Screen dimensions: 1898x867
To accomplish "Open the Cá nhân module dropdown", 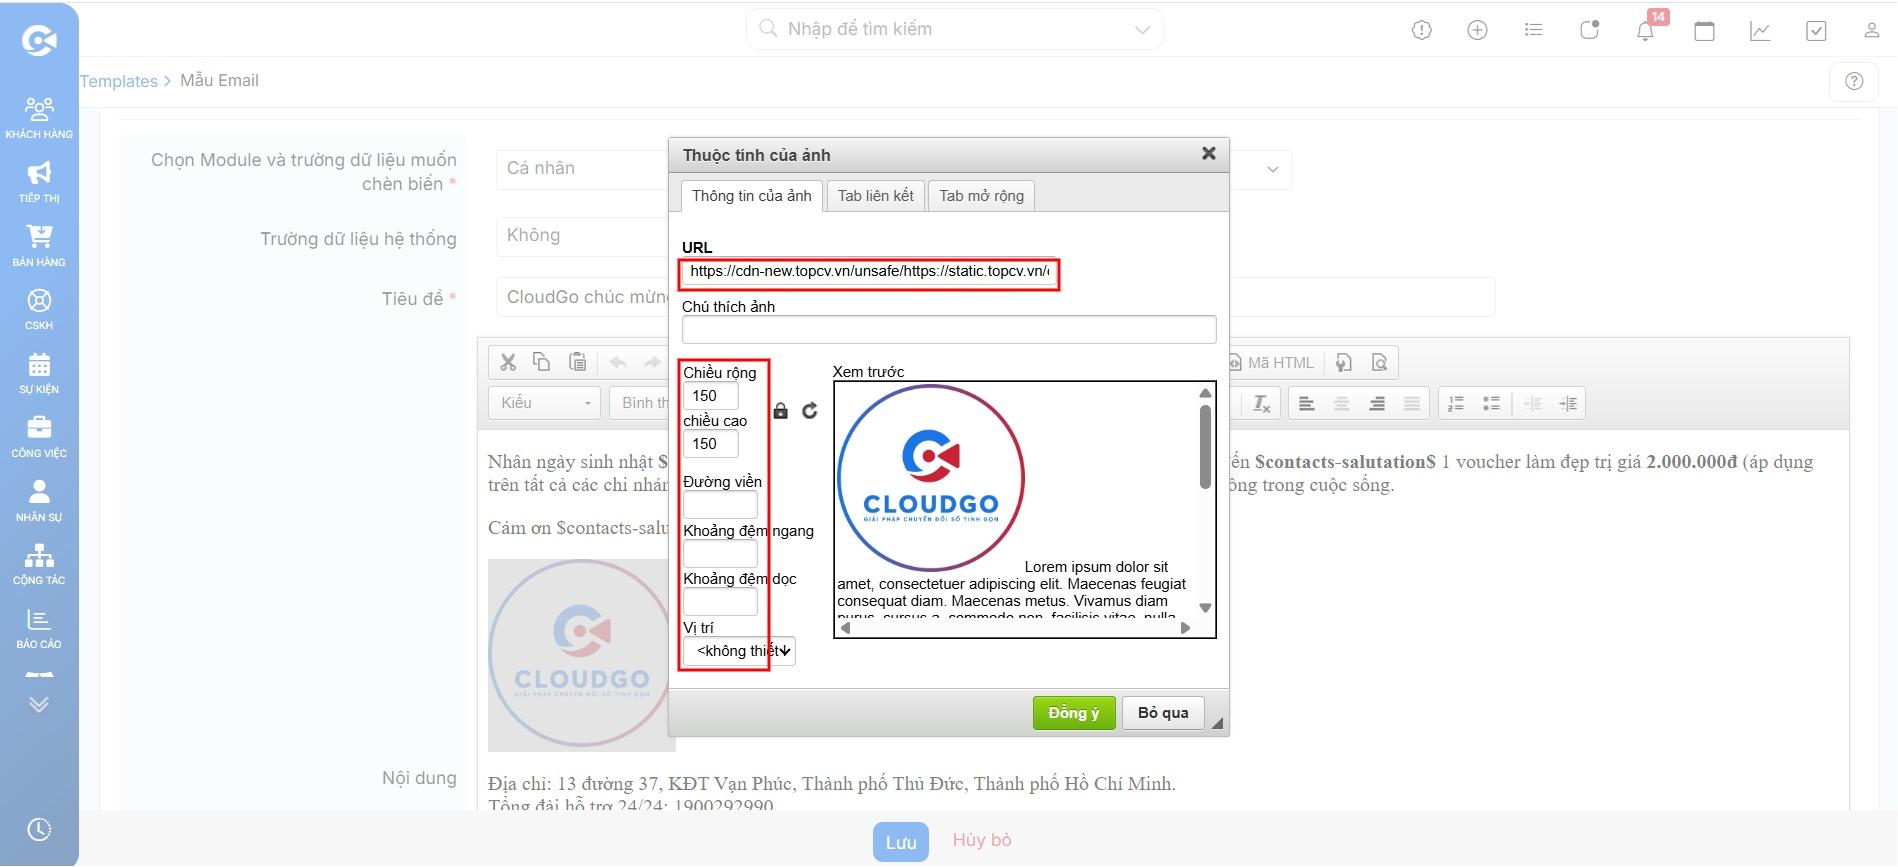I will click(x=582, y=169).
